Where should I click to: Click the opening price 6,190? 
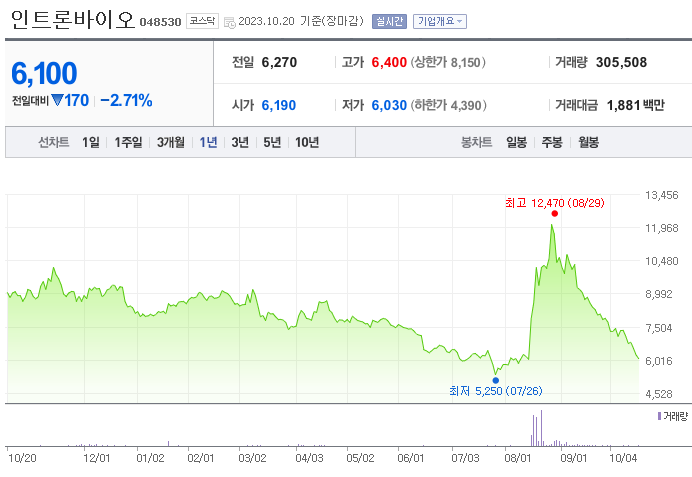pos(278,105)
